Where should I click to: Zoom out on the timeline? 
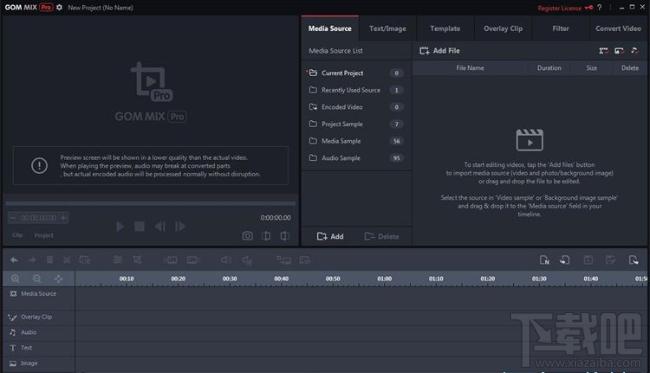[37, 279]
